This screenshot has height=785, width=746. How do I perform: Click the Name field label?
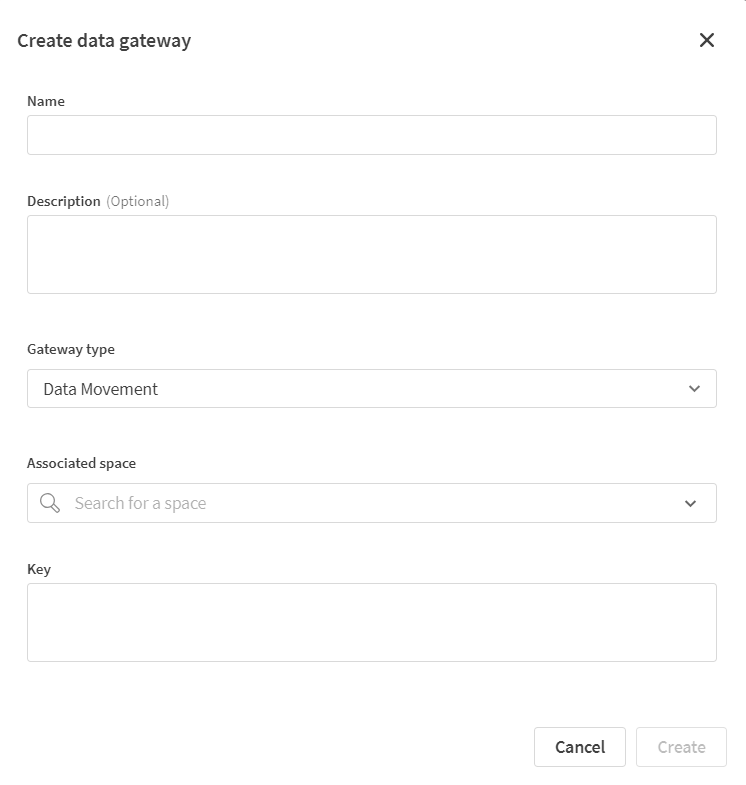pos(46,101)
